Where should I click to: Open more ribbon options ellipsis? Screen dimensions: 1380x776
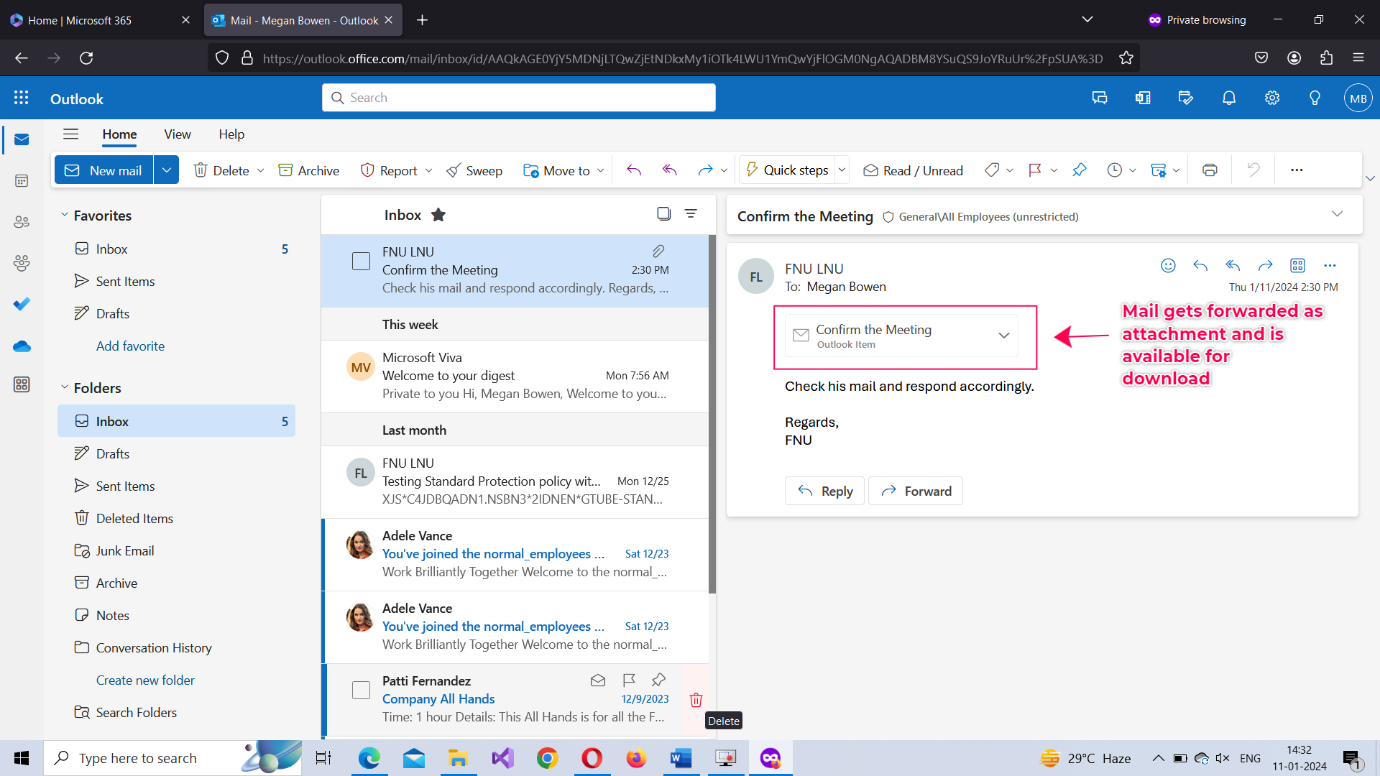point(1296,170)
